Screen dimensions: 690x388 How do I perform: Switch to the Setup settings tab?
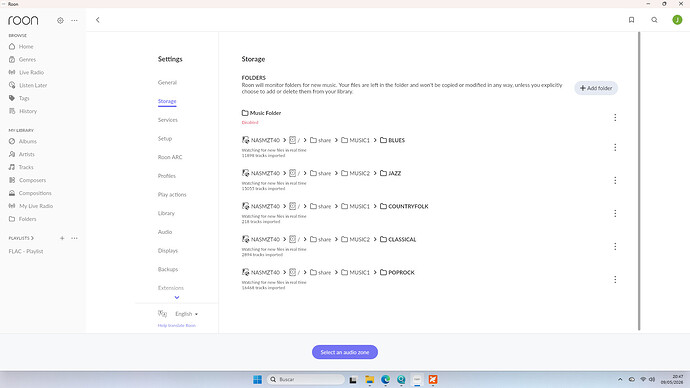165,139
